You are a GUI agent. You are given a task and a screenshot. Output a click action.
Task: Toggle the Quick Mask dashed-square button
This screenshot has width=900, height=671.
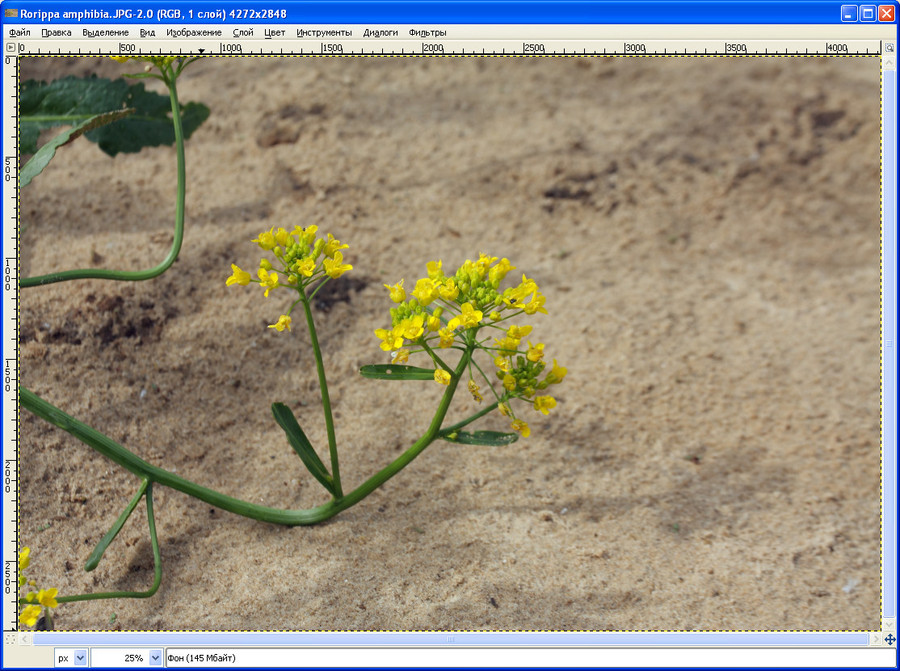click(10, 639)
